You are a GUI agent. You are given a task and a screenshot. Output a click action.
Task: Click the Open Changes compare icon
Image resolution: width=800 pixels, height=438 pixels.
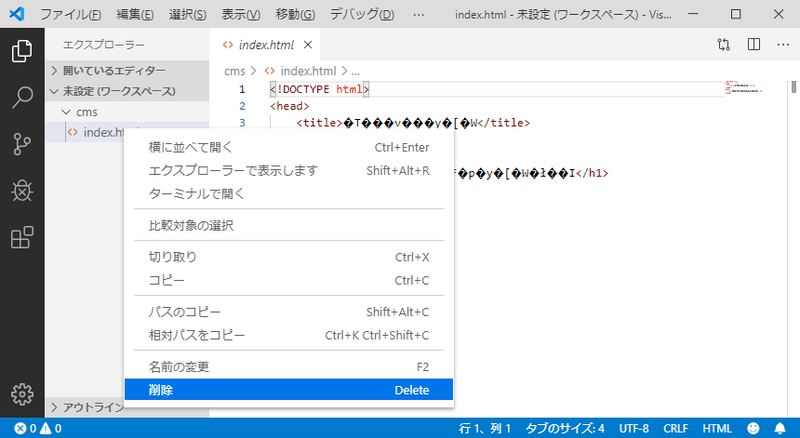(x=723, y=45)
